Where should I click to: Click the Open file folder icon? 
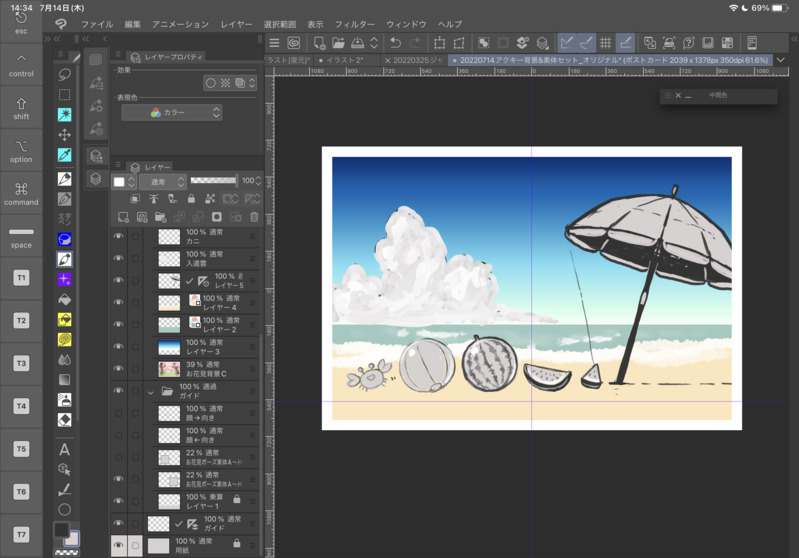tap(338, 43)
